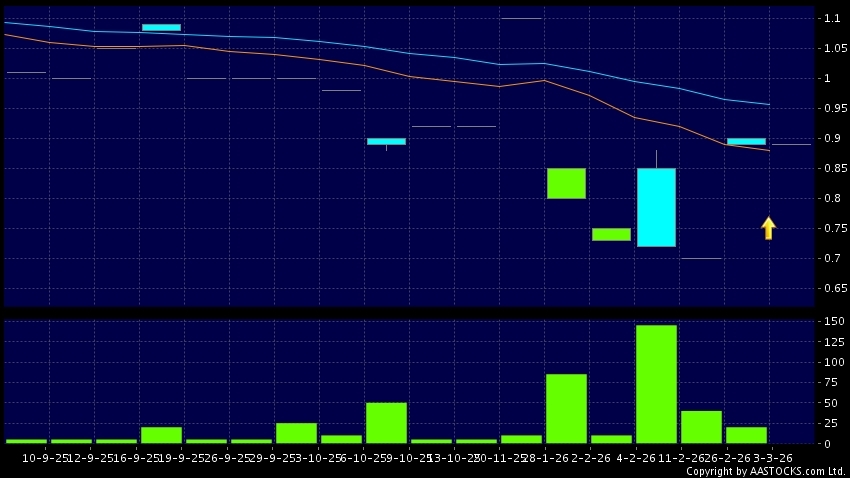Click the tall cyan candlestick body
Viewport: 850px width, 478px height.
pyautogui.click(x=656, y=207)
